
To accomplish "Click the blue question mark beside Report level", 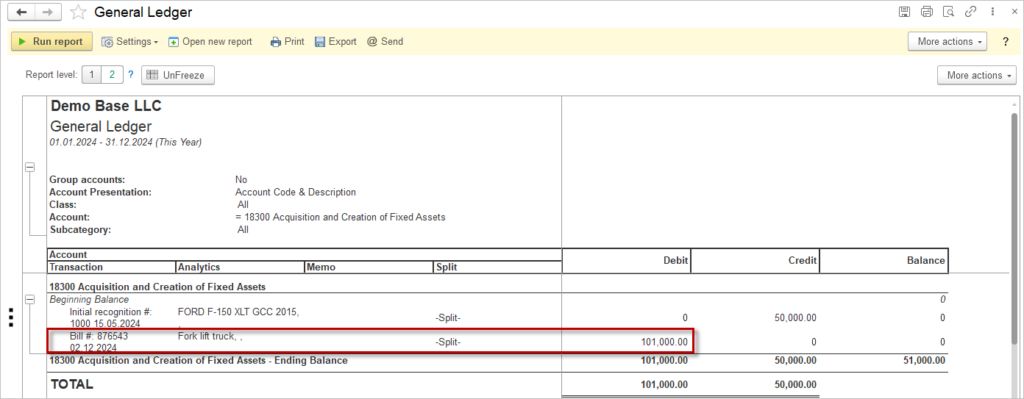I will [131, 74].
